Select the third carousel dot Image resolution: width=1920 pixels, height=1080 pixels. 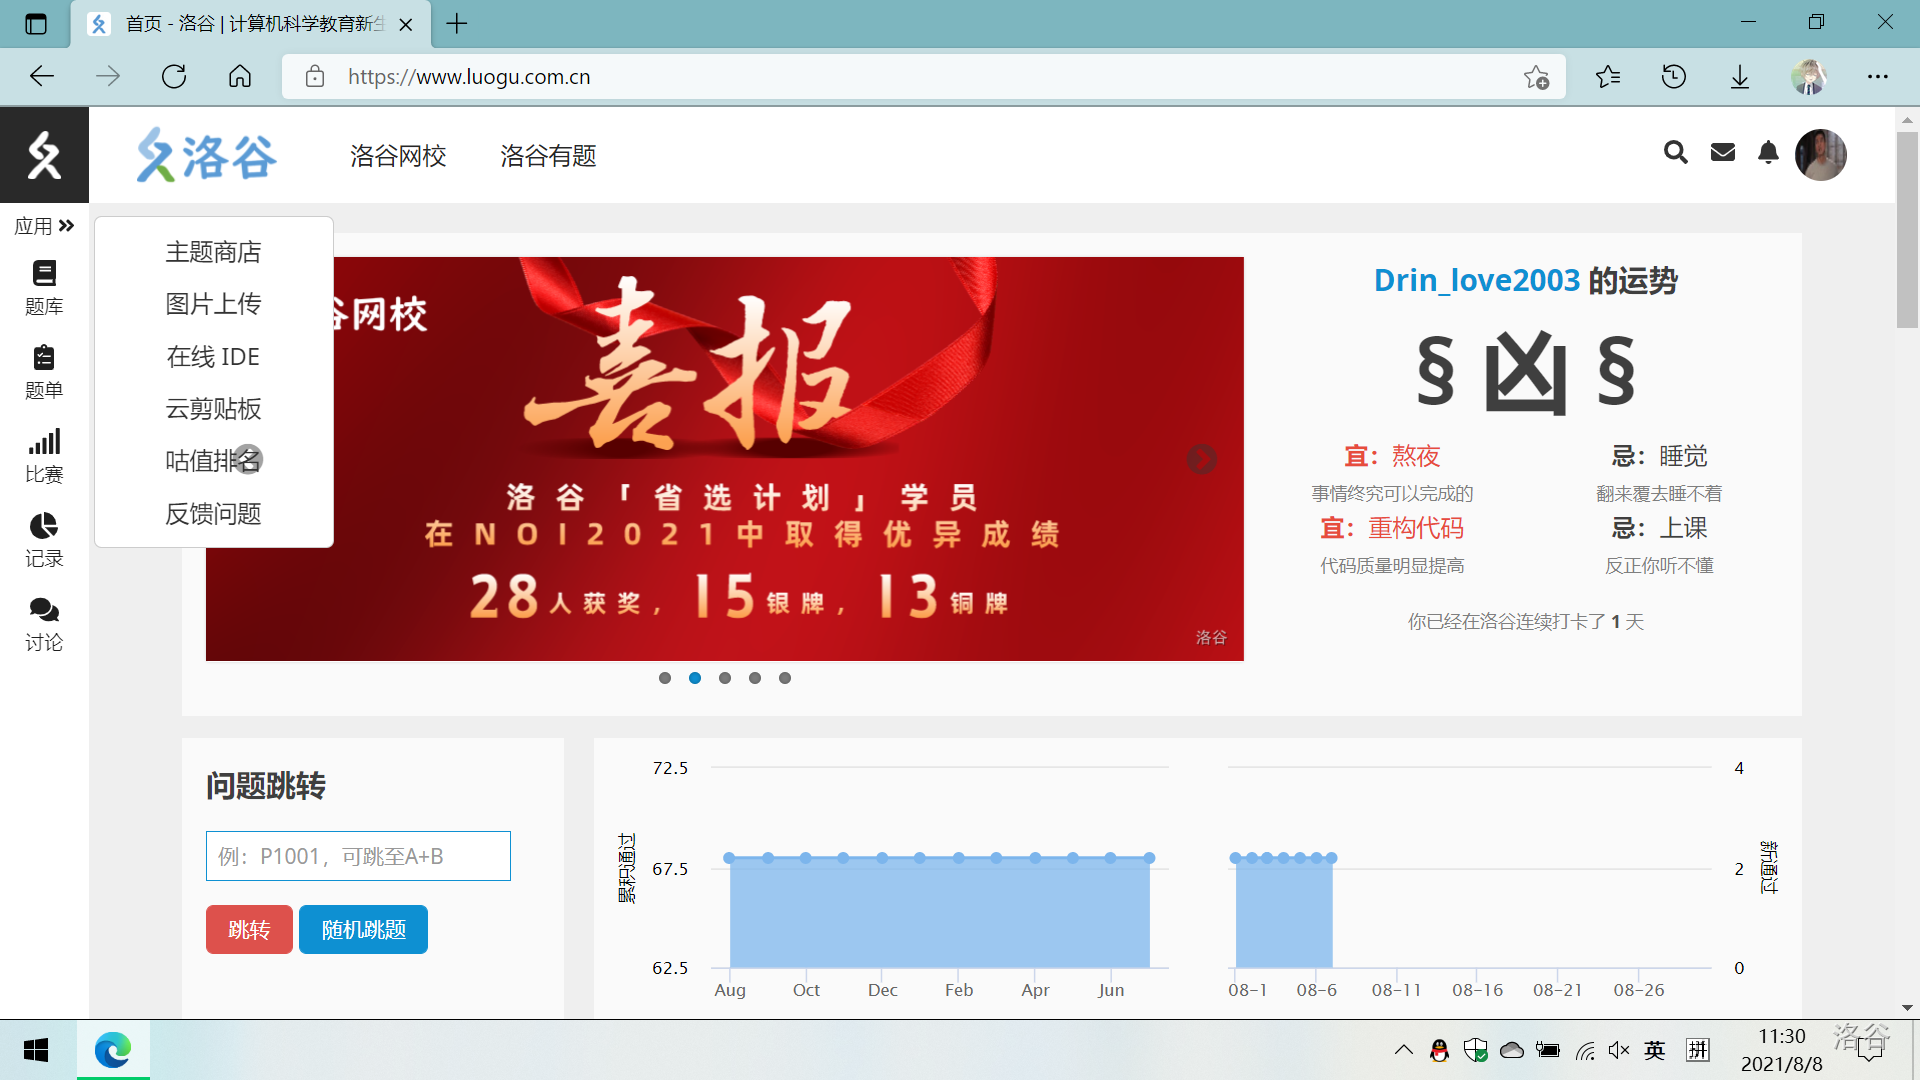(x=725, y=678)
